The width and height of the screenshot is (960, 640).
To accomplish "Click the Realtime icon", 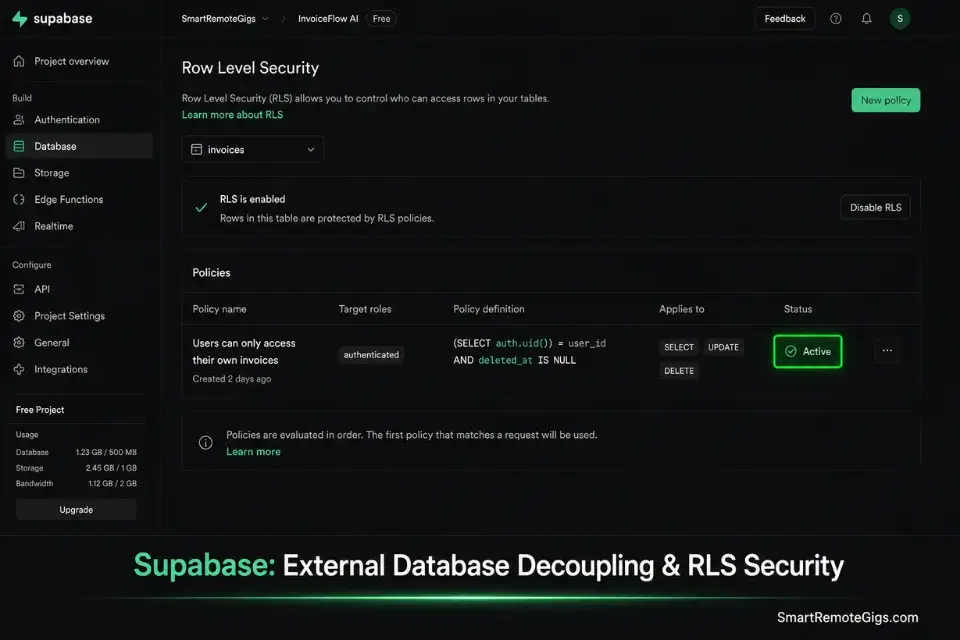I will [19, 226].
